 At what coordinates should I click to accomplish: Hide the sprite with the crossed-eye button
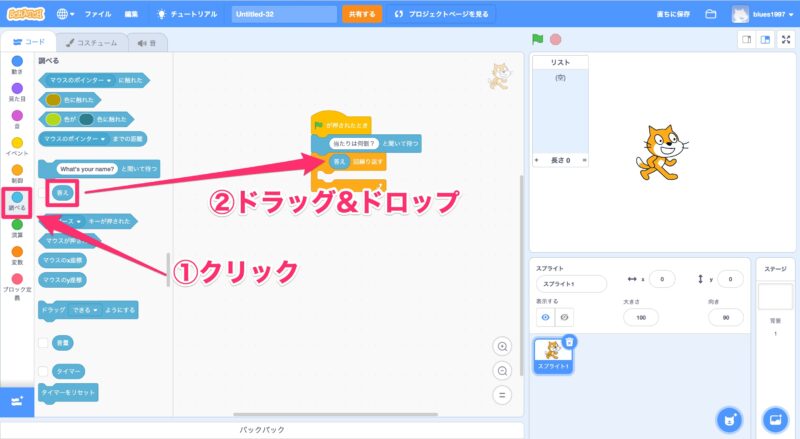pos(563,317)
